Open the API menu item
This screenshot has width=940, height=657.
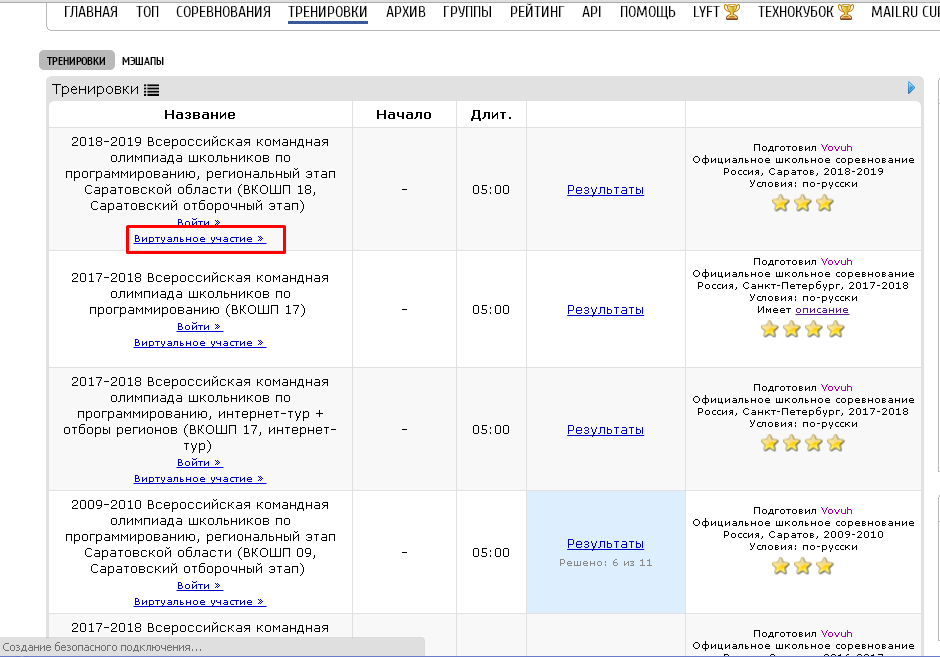tap(591, 11)
